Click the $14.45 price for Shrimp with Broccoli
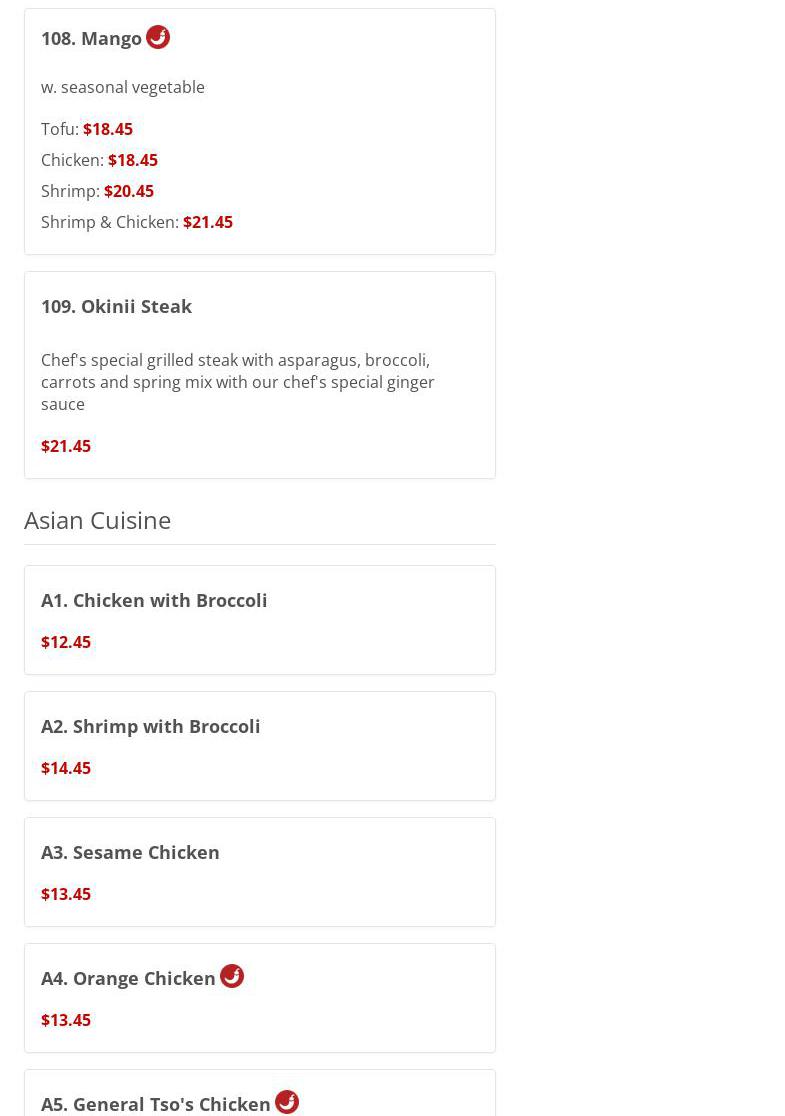 [x=66, y=768]
